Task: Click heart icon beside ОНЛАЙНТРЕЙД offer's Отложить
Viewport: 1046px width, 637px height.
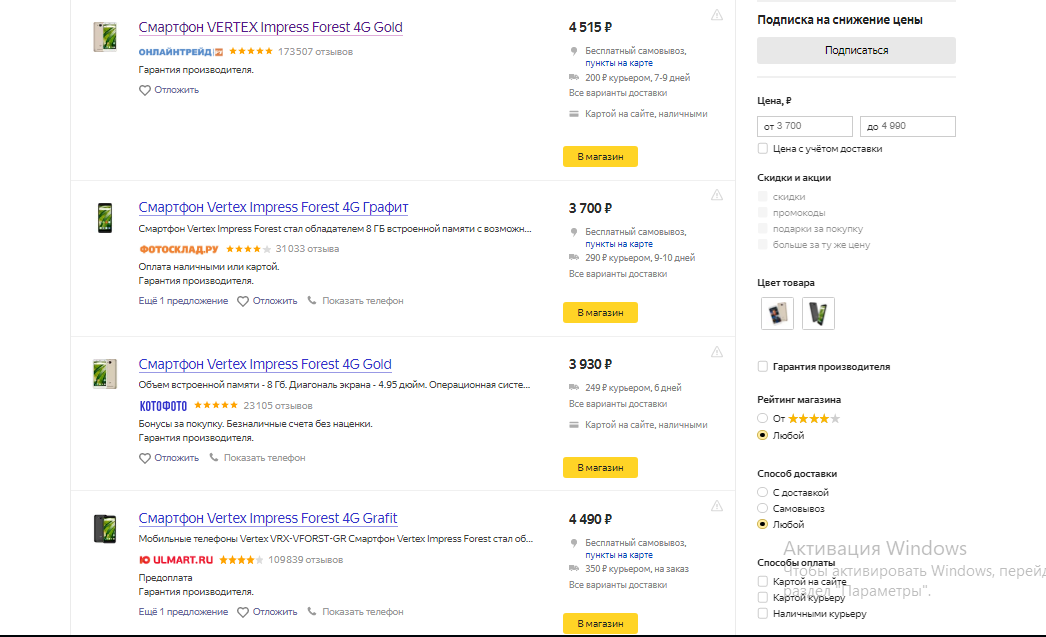Action: click(x=144, y=90)
